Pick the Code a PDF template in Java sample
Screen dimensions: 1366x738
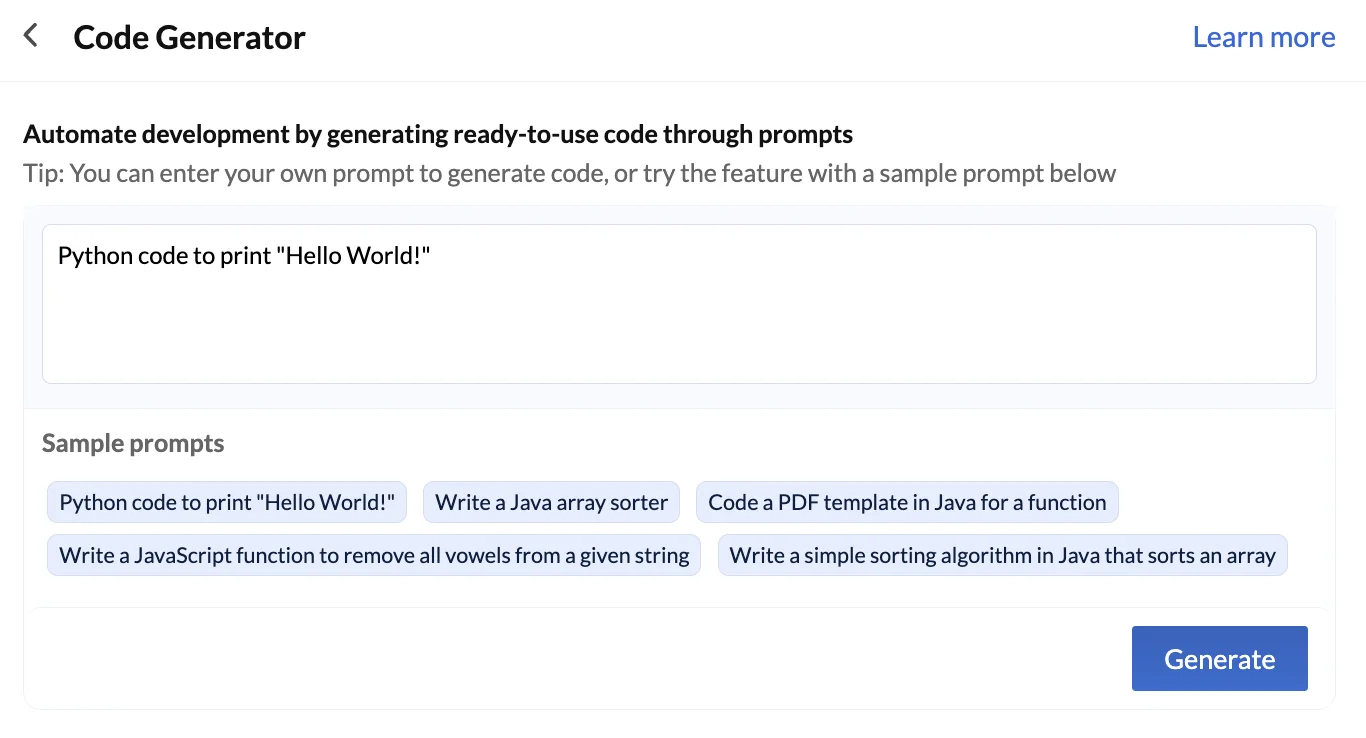coord(907,502)
